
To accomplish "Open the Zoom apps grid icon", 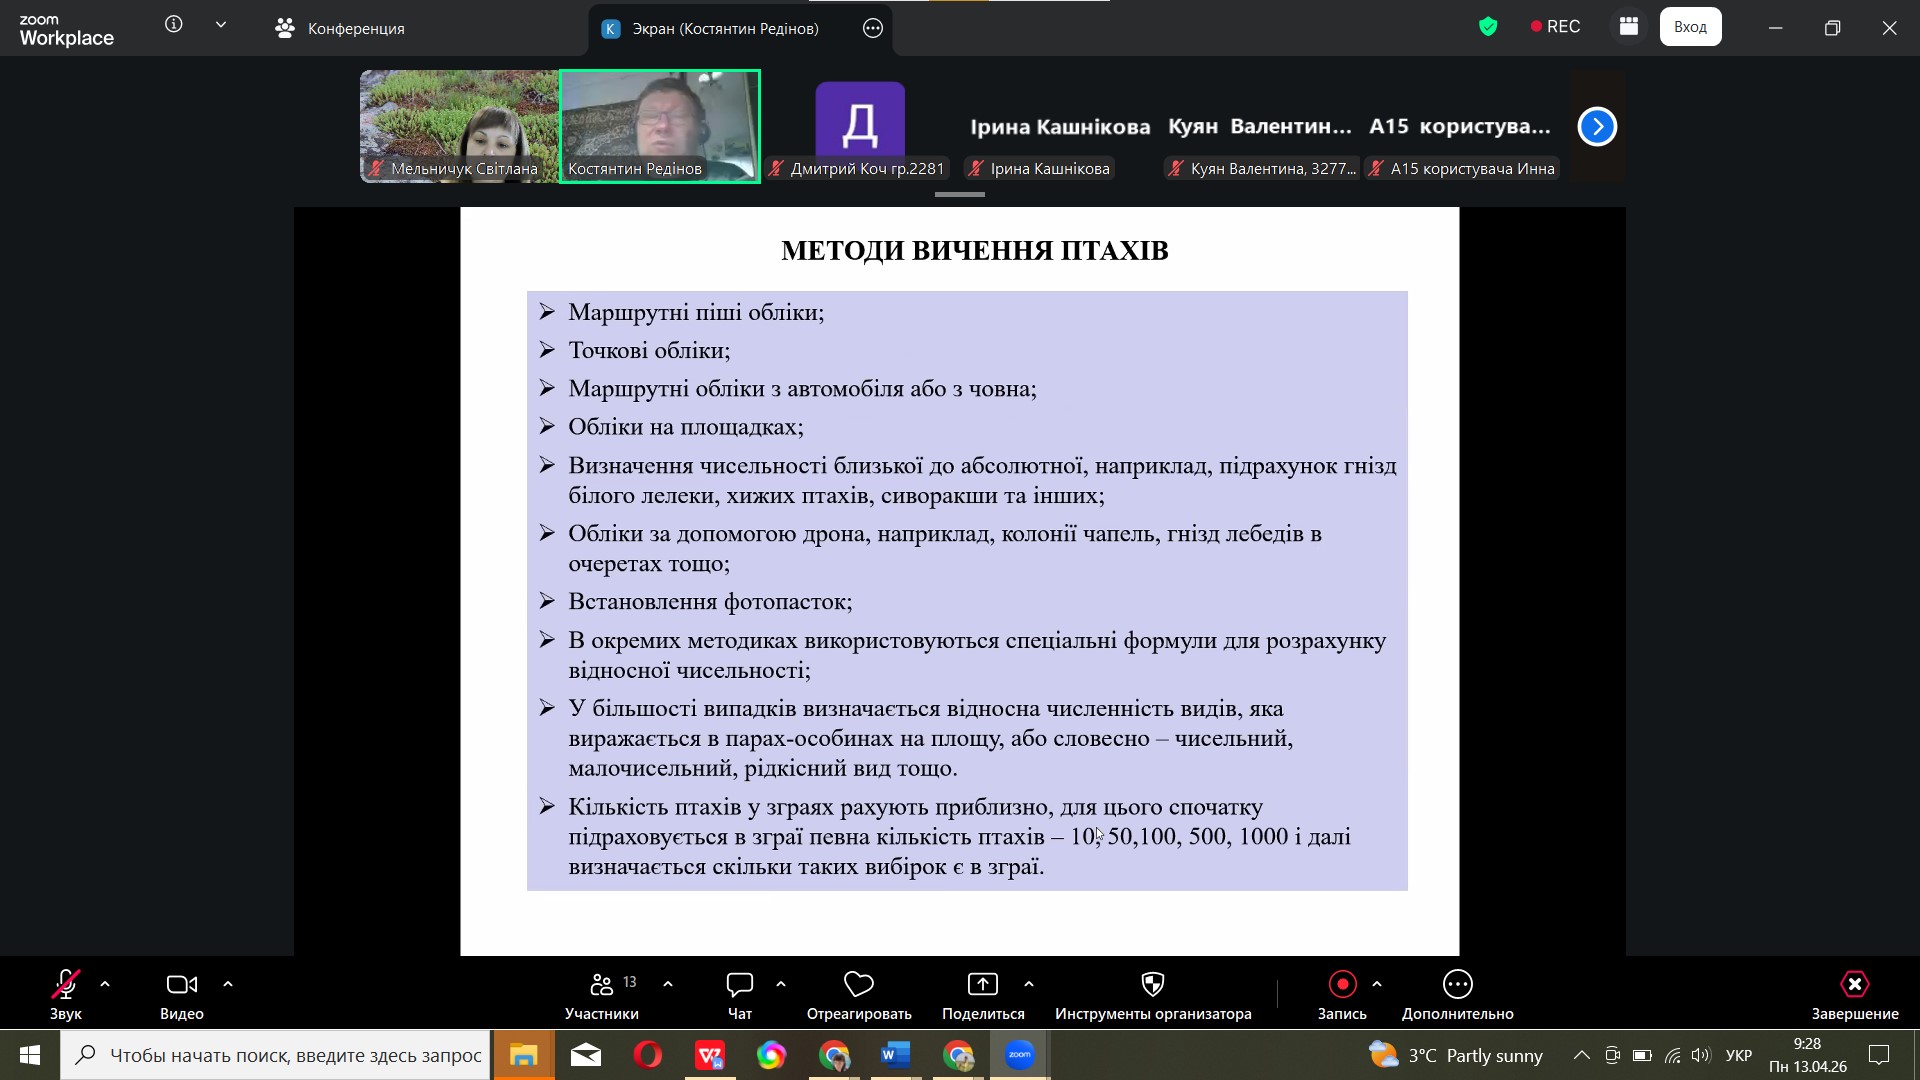I will click(x=1629, y=27).
